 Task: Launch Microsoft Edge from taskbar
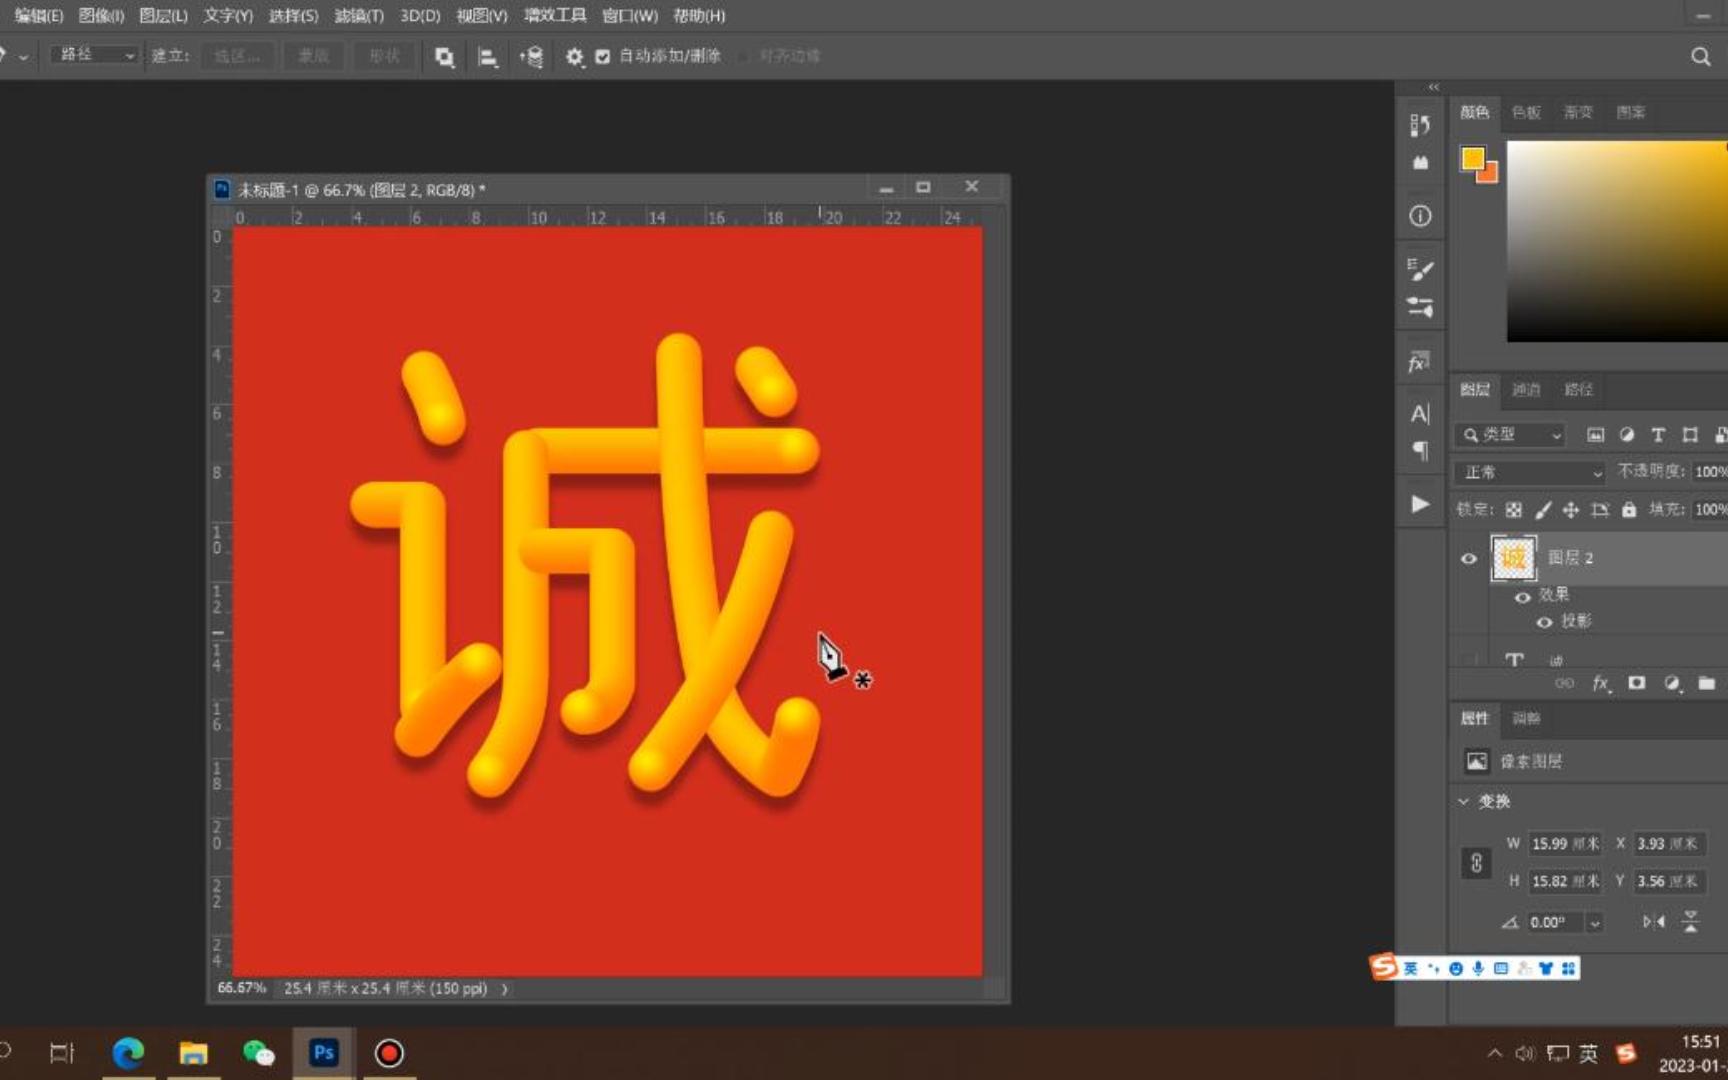point(129,1052)
